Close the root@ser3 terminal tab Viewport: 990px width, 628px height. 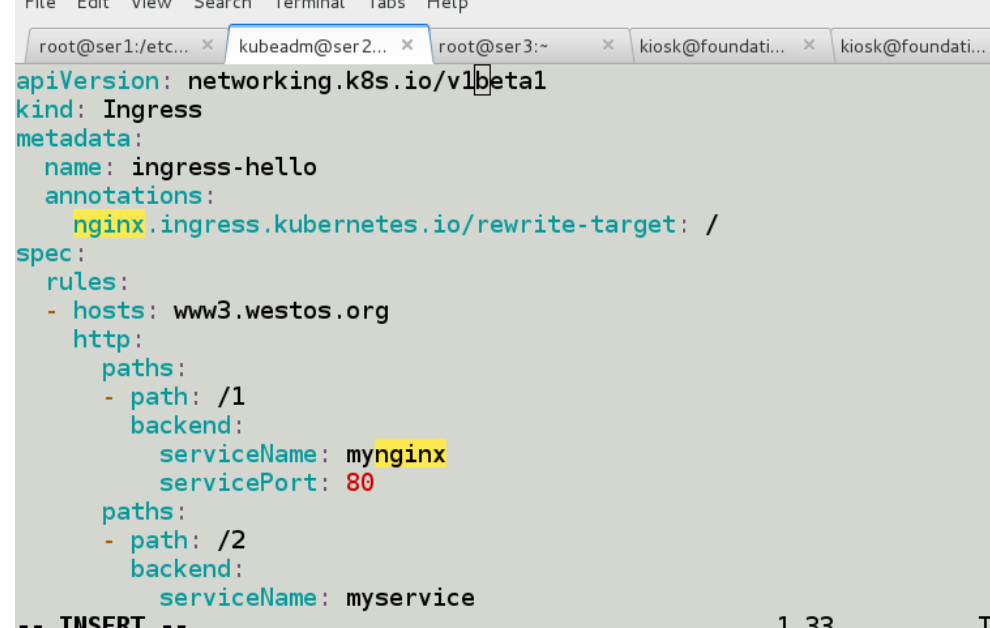click(608, 45)
